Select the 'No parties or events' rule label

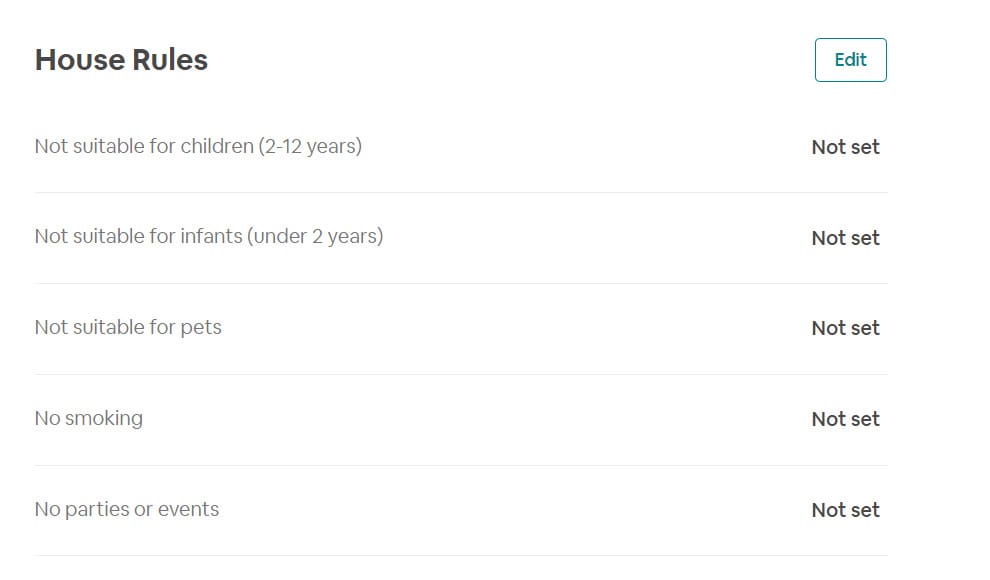[126, 509]
